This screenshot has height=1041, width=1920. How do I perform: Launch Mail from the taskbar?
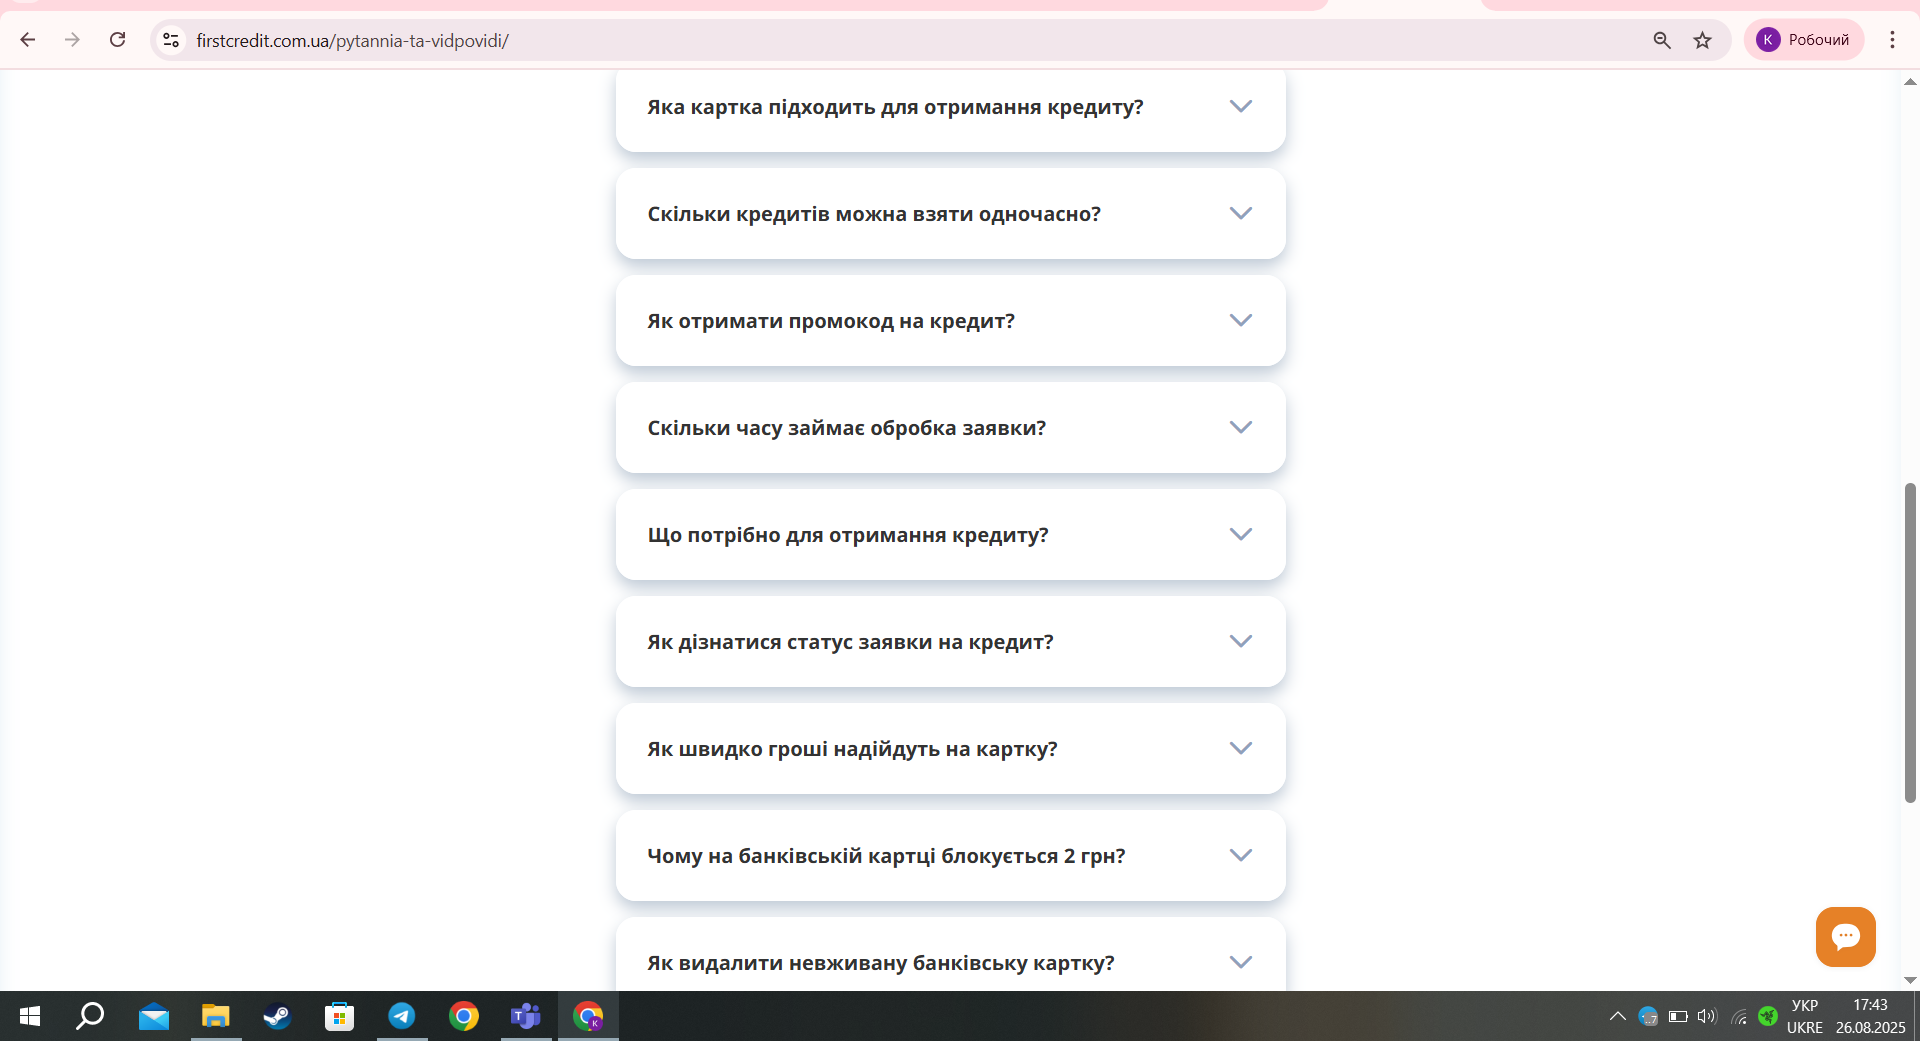click(154, 1017)
